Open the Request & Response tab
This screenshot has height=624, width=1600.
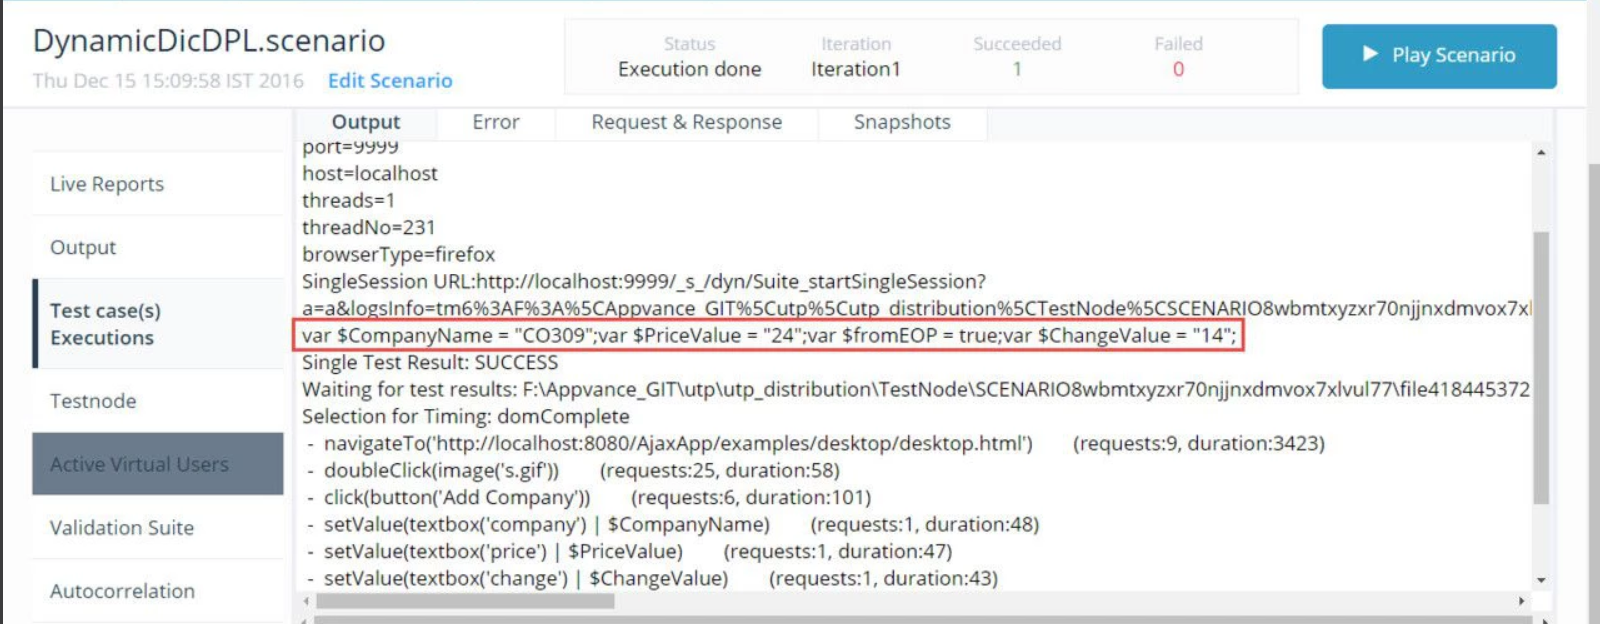tap(687, 122)
